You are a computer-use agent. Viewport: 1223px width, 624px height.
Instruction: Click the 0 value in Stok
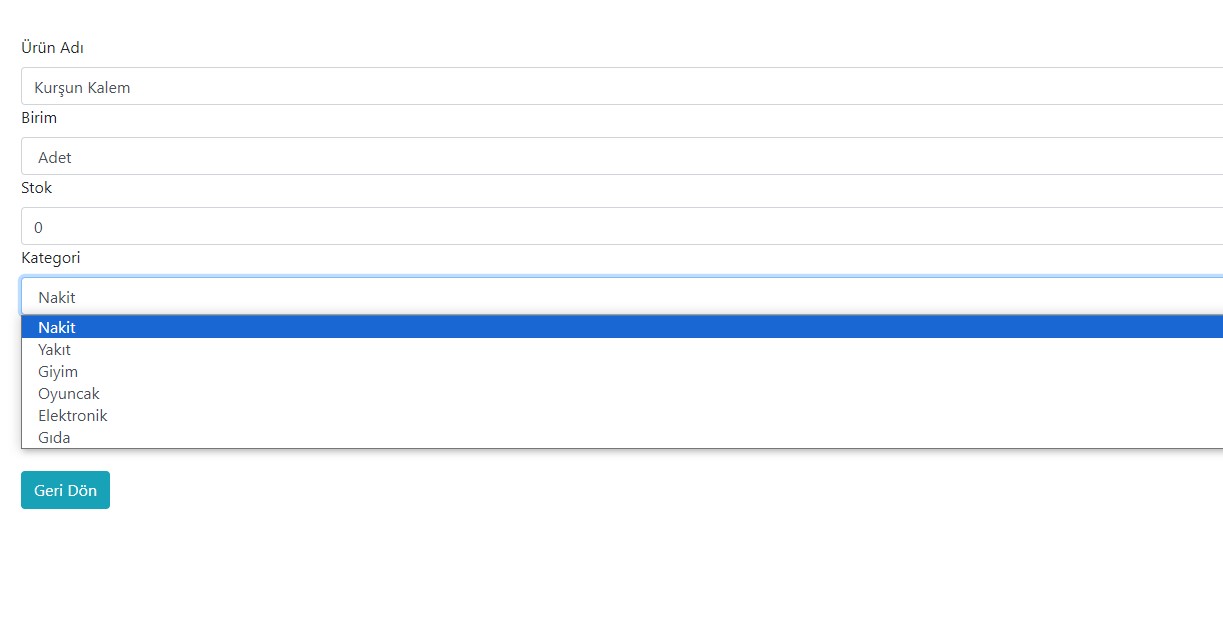tap(38, 228)
